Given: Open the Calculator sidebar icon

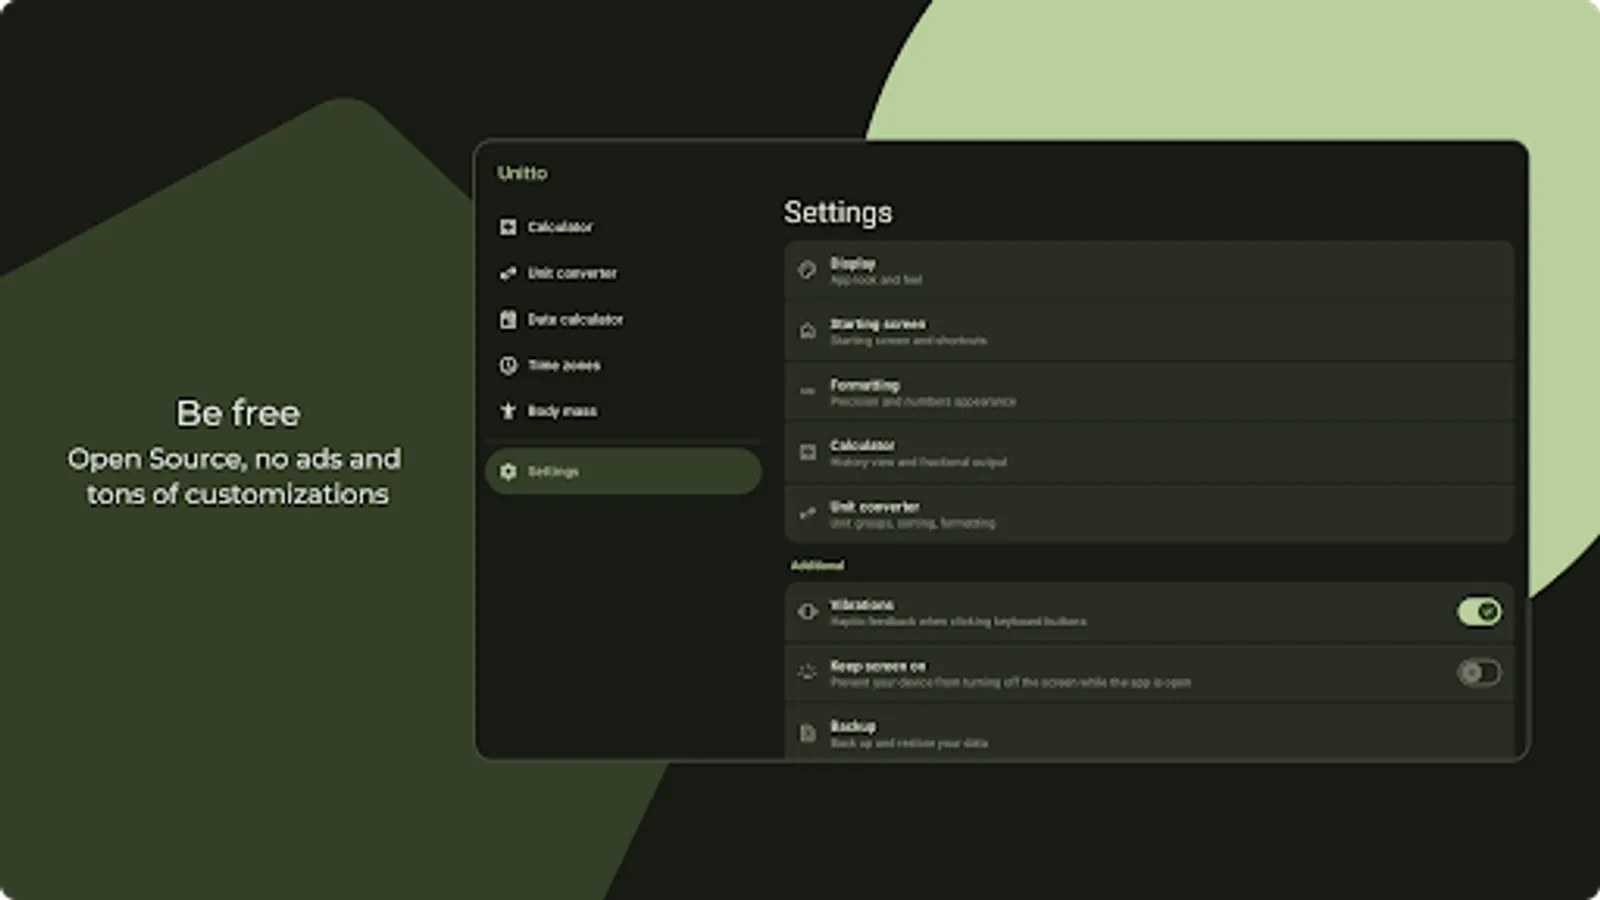Looking at the screenshot, I should pos(508,227).
